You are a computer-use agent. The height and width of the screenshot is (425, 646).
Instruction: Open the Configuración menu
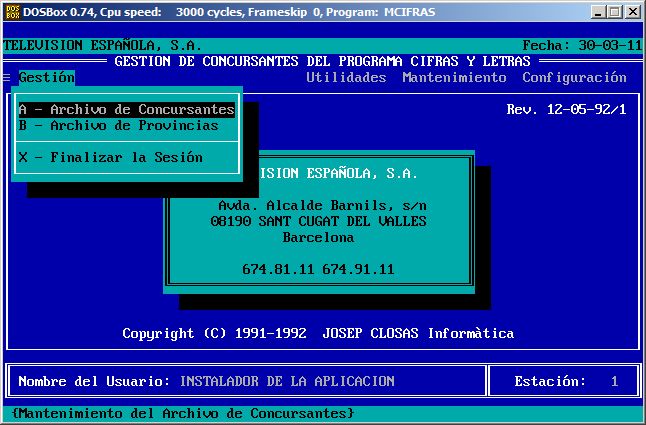[574, 78]
